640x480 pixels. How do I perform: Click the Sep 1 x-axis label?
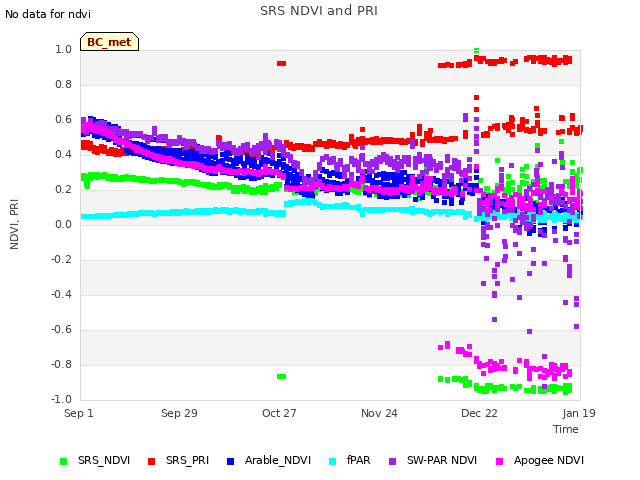(x=79, y=413)
